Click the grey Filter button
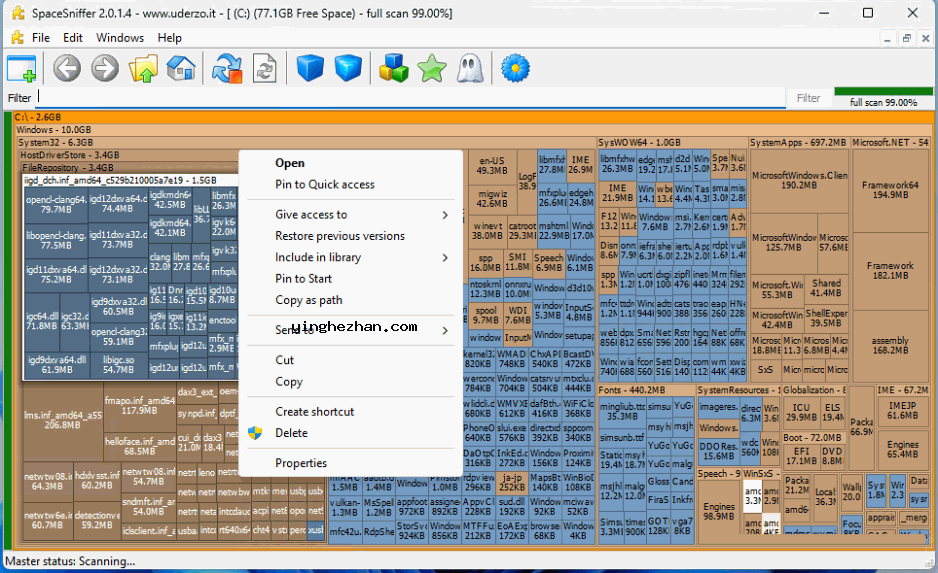The width and height of the screenshot is (938, 573). coord(808,98)
